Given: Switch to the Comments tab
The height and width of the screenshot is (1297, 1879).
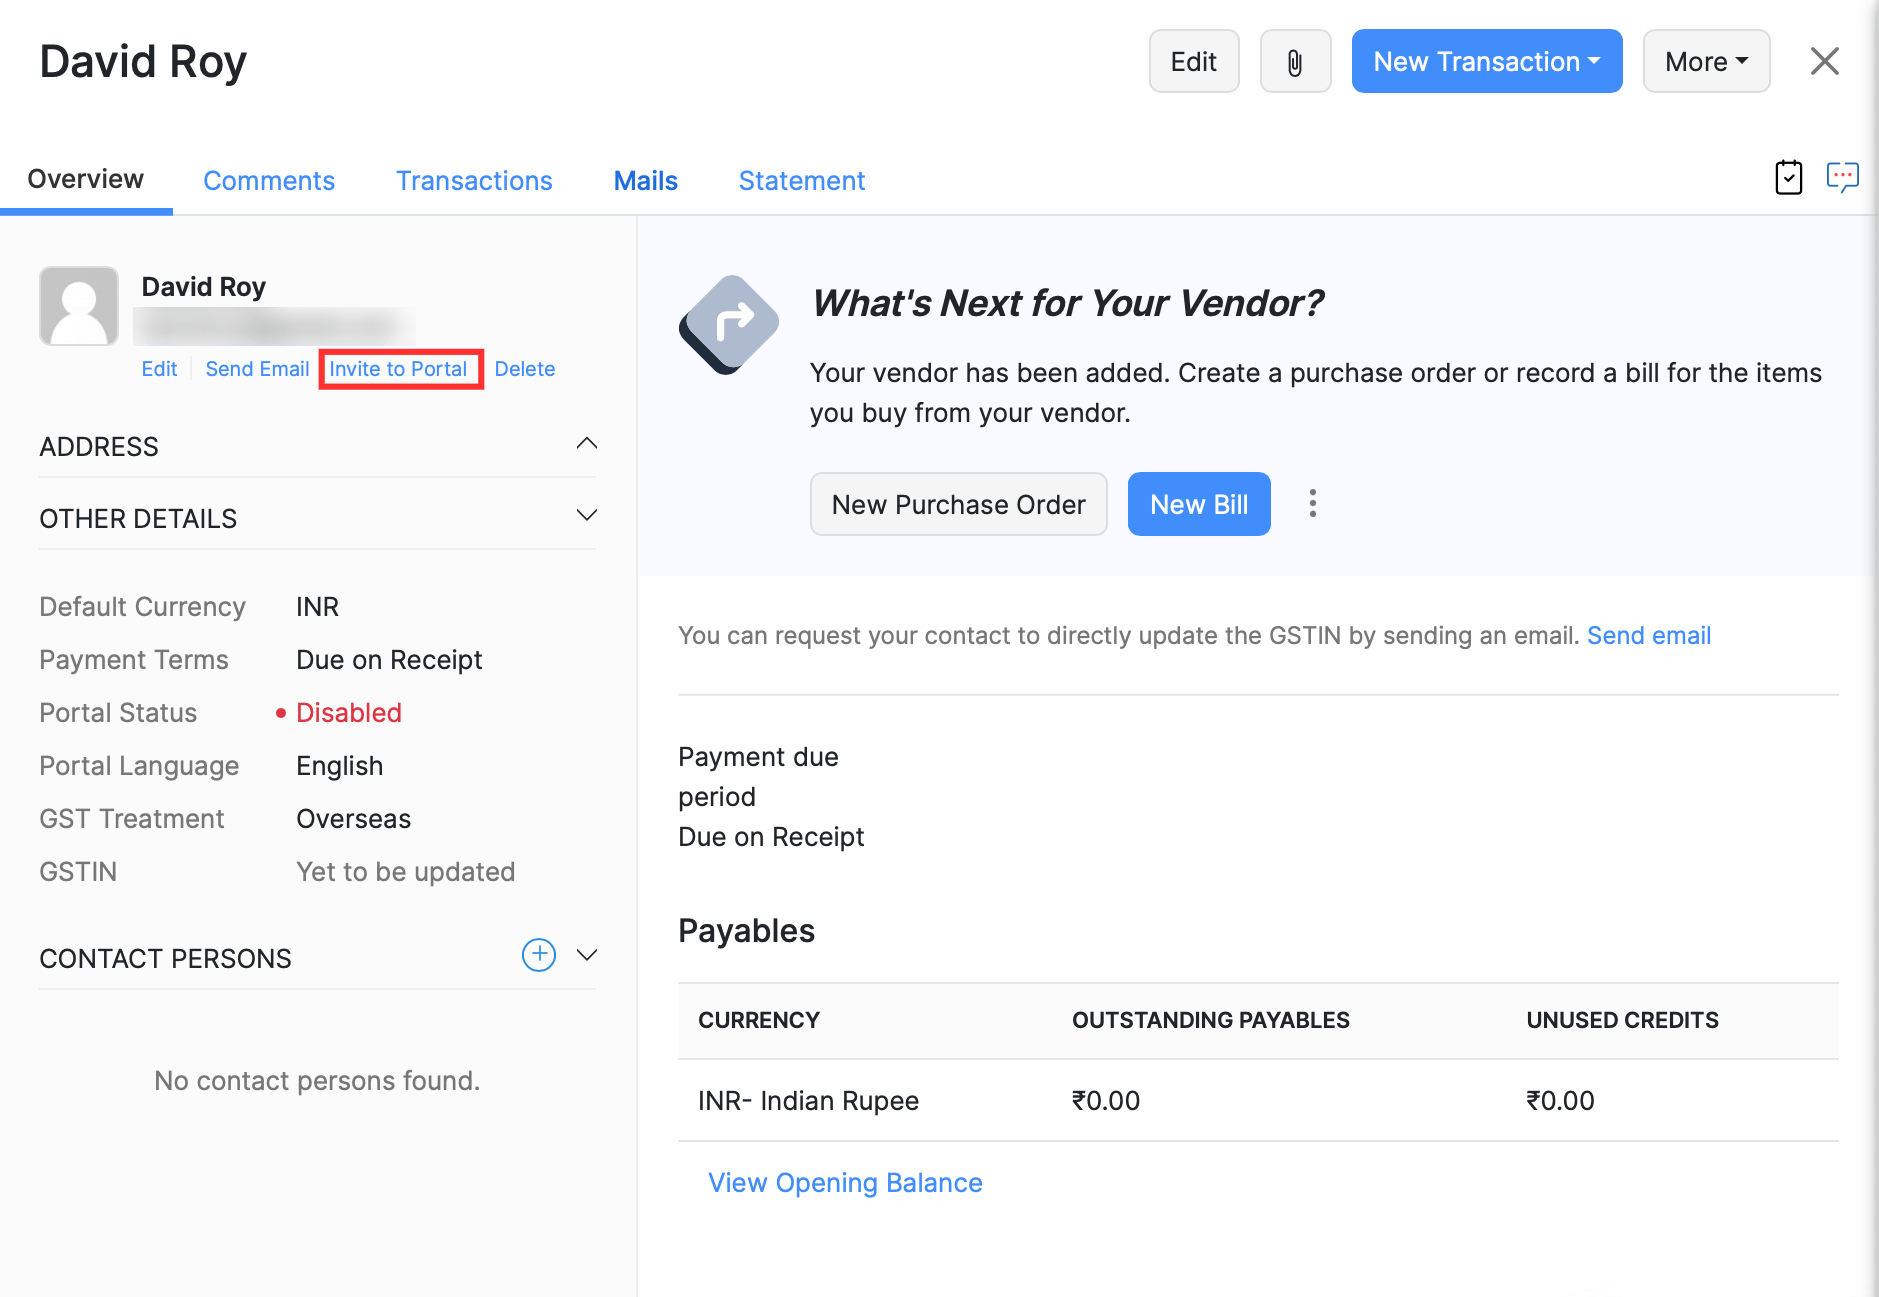Looking at the screenshot, I should [269, 181].
